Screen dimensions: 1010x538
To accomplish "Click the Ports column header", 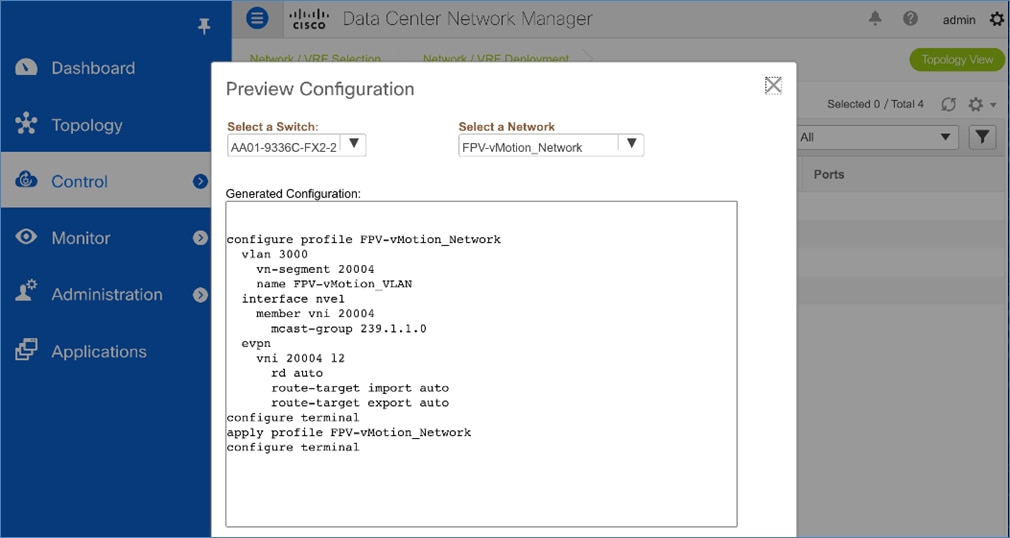I will click(x=828, y=175).
